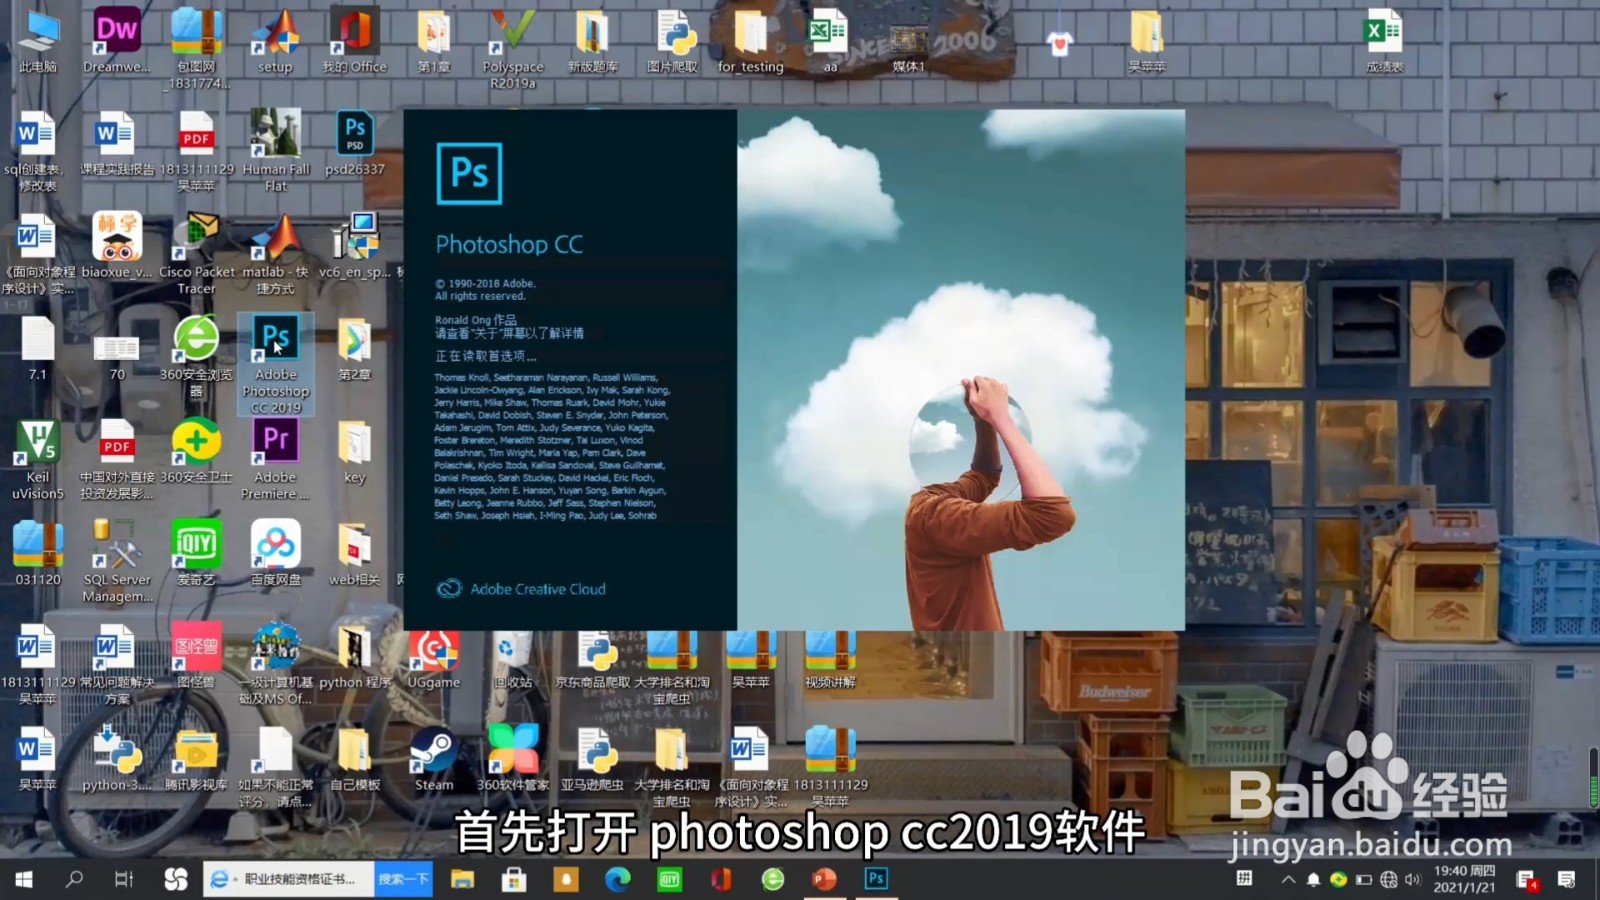Open File Explorer from the taskbar

click(462, 879)
